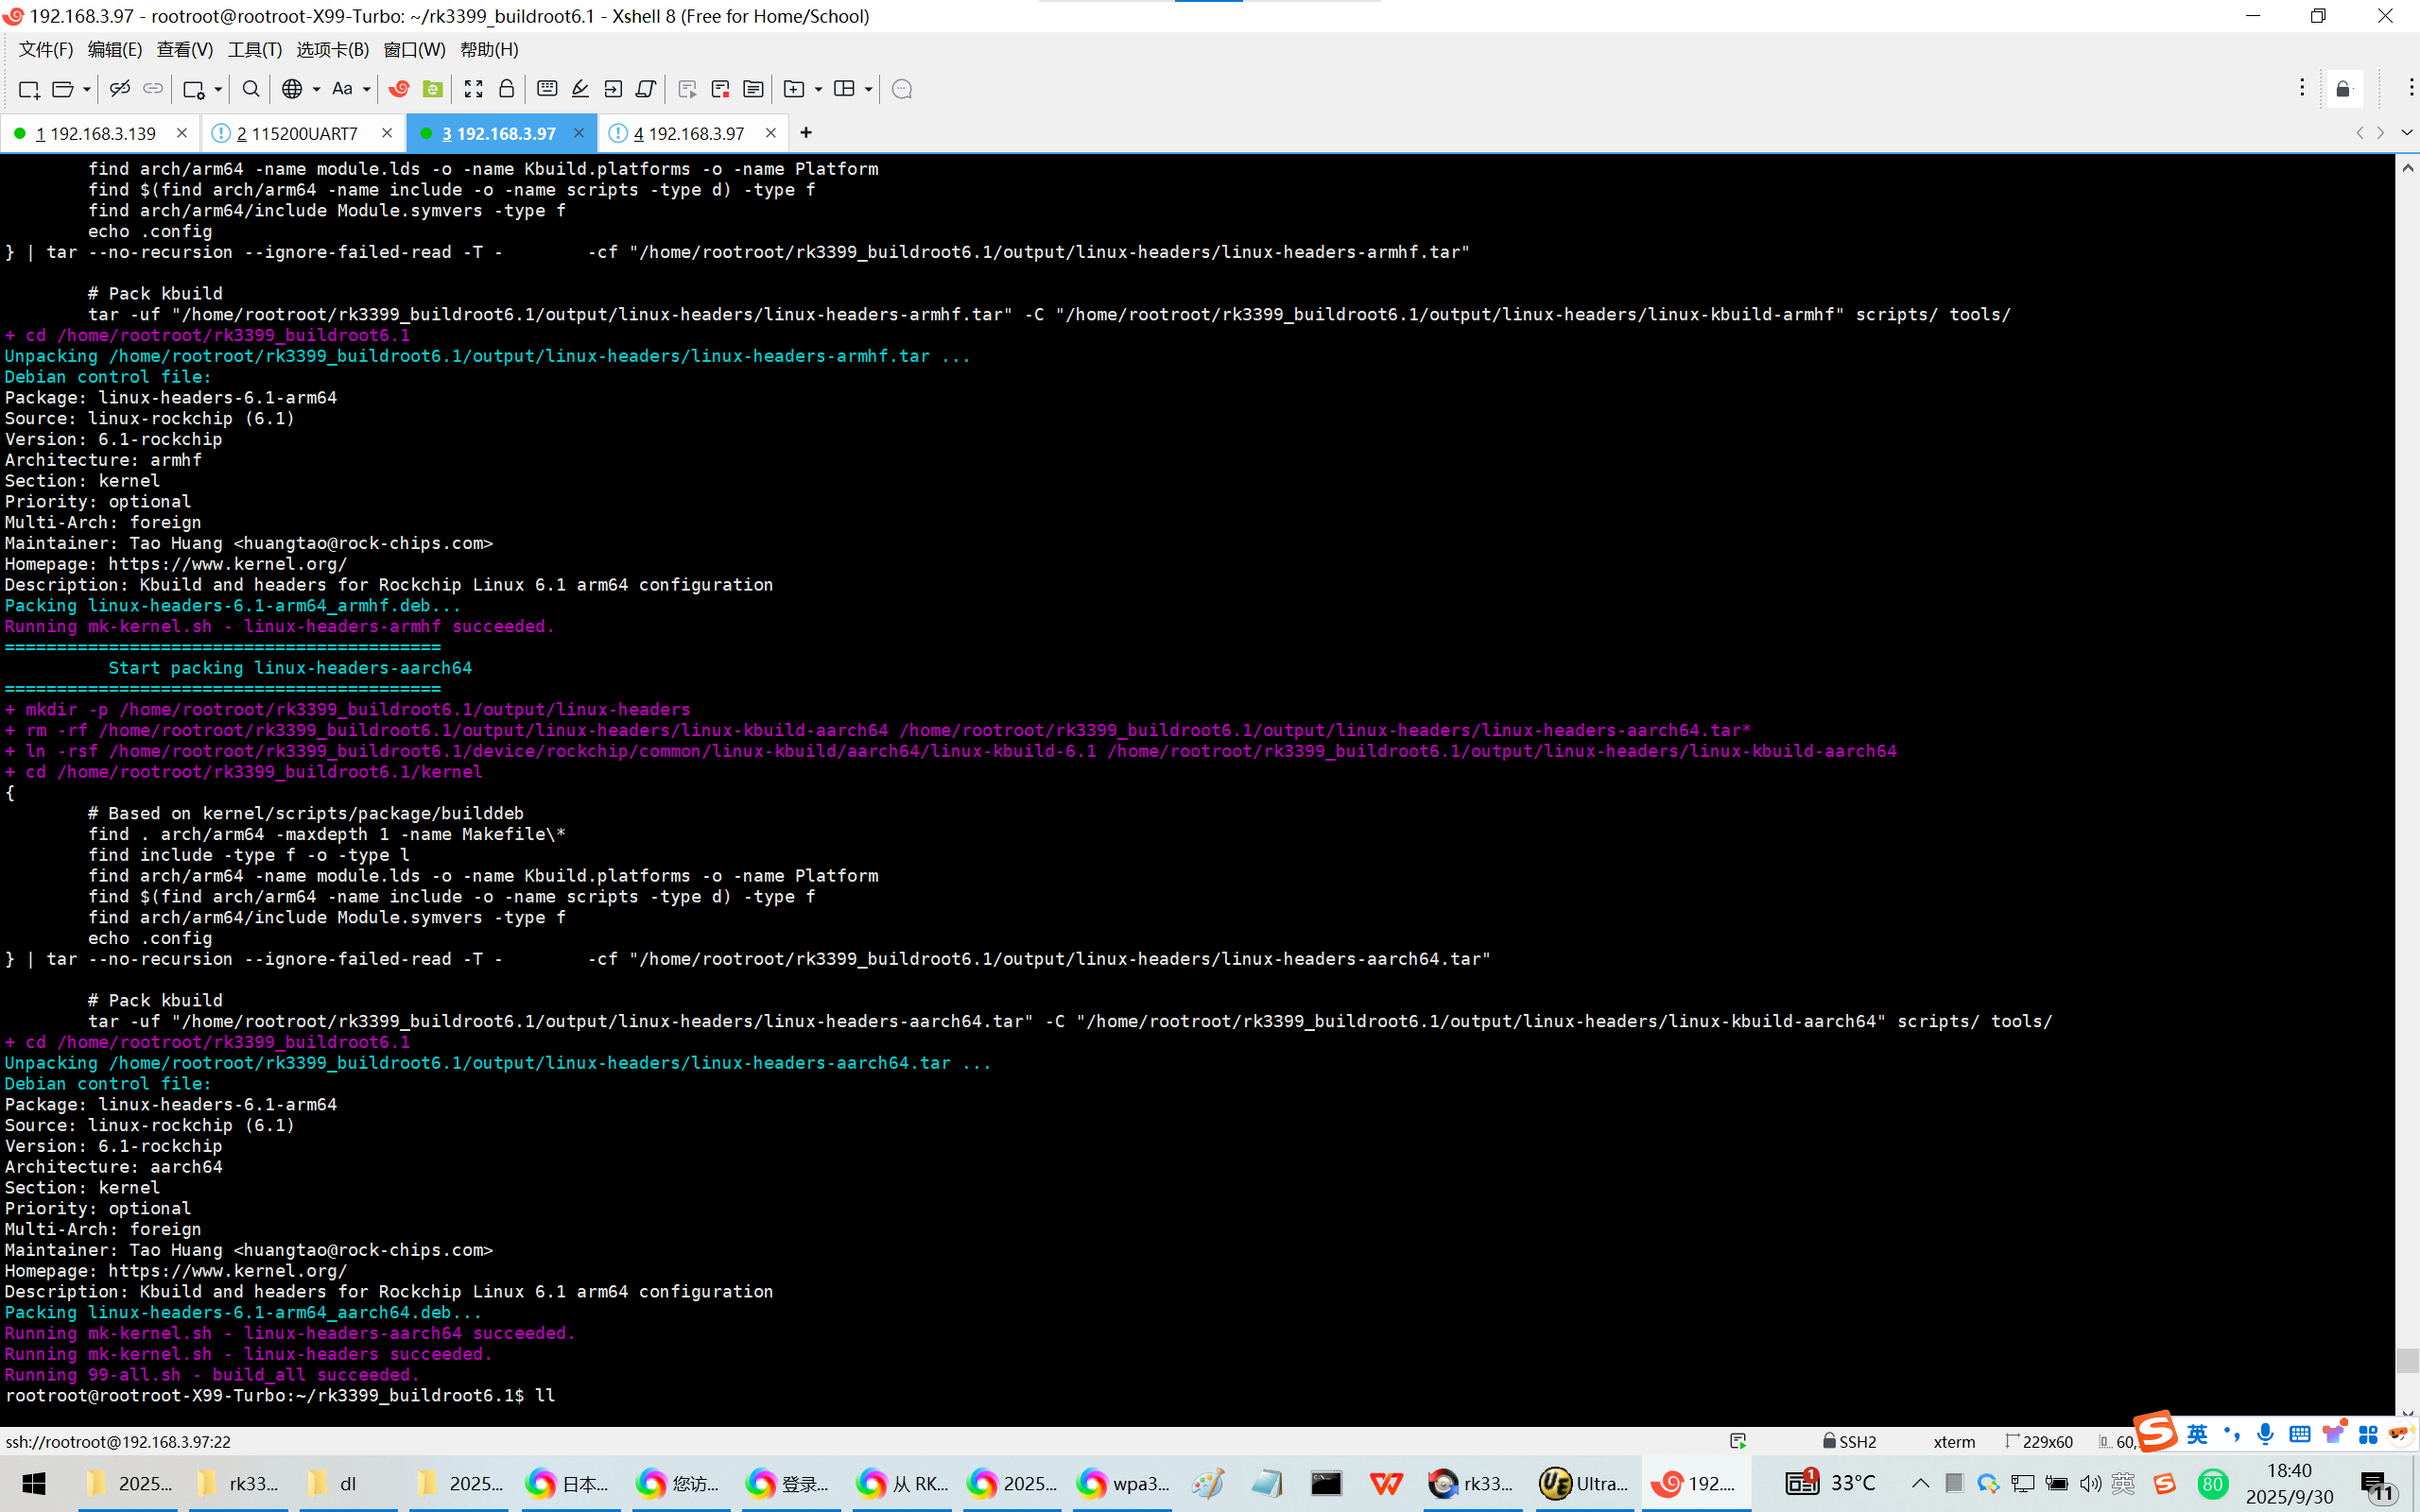Image resolution: width=2420 pixels, height=1512 pixels.
Task: Open the Find magnifier tool
Action: tap(251, 90)
